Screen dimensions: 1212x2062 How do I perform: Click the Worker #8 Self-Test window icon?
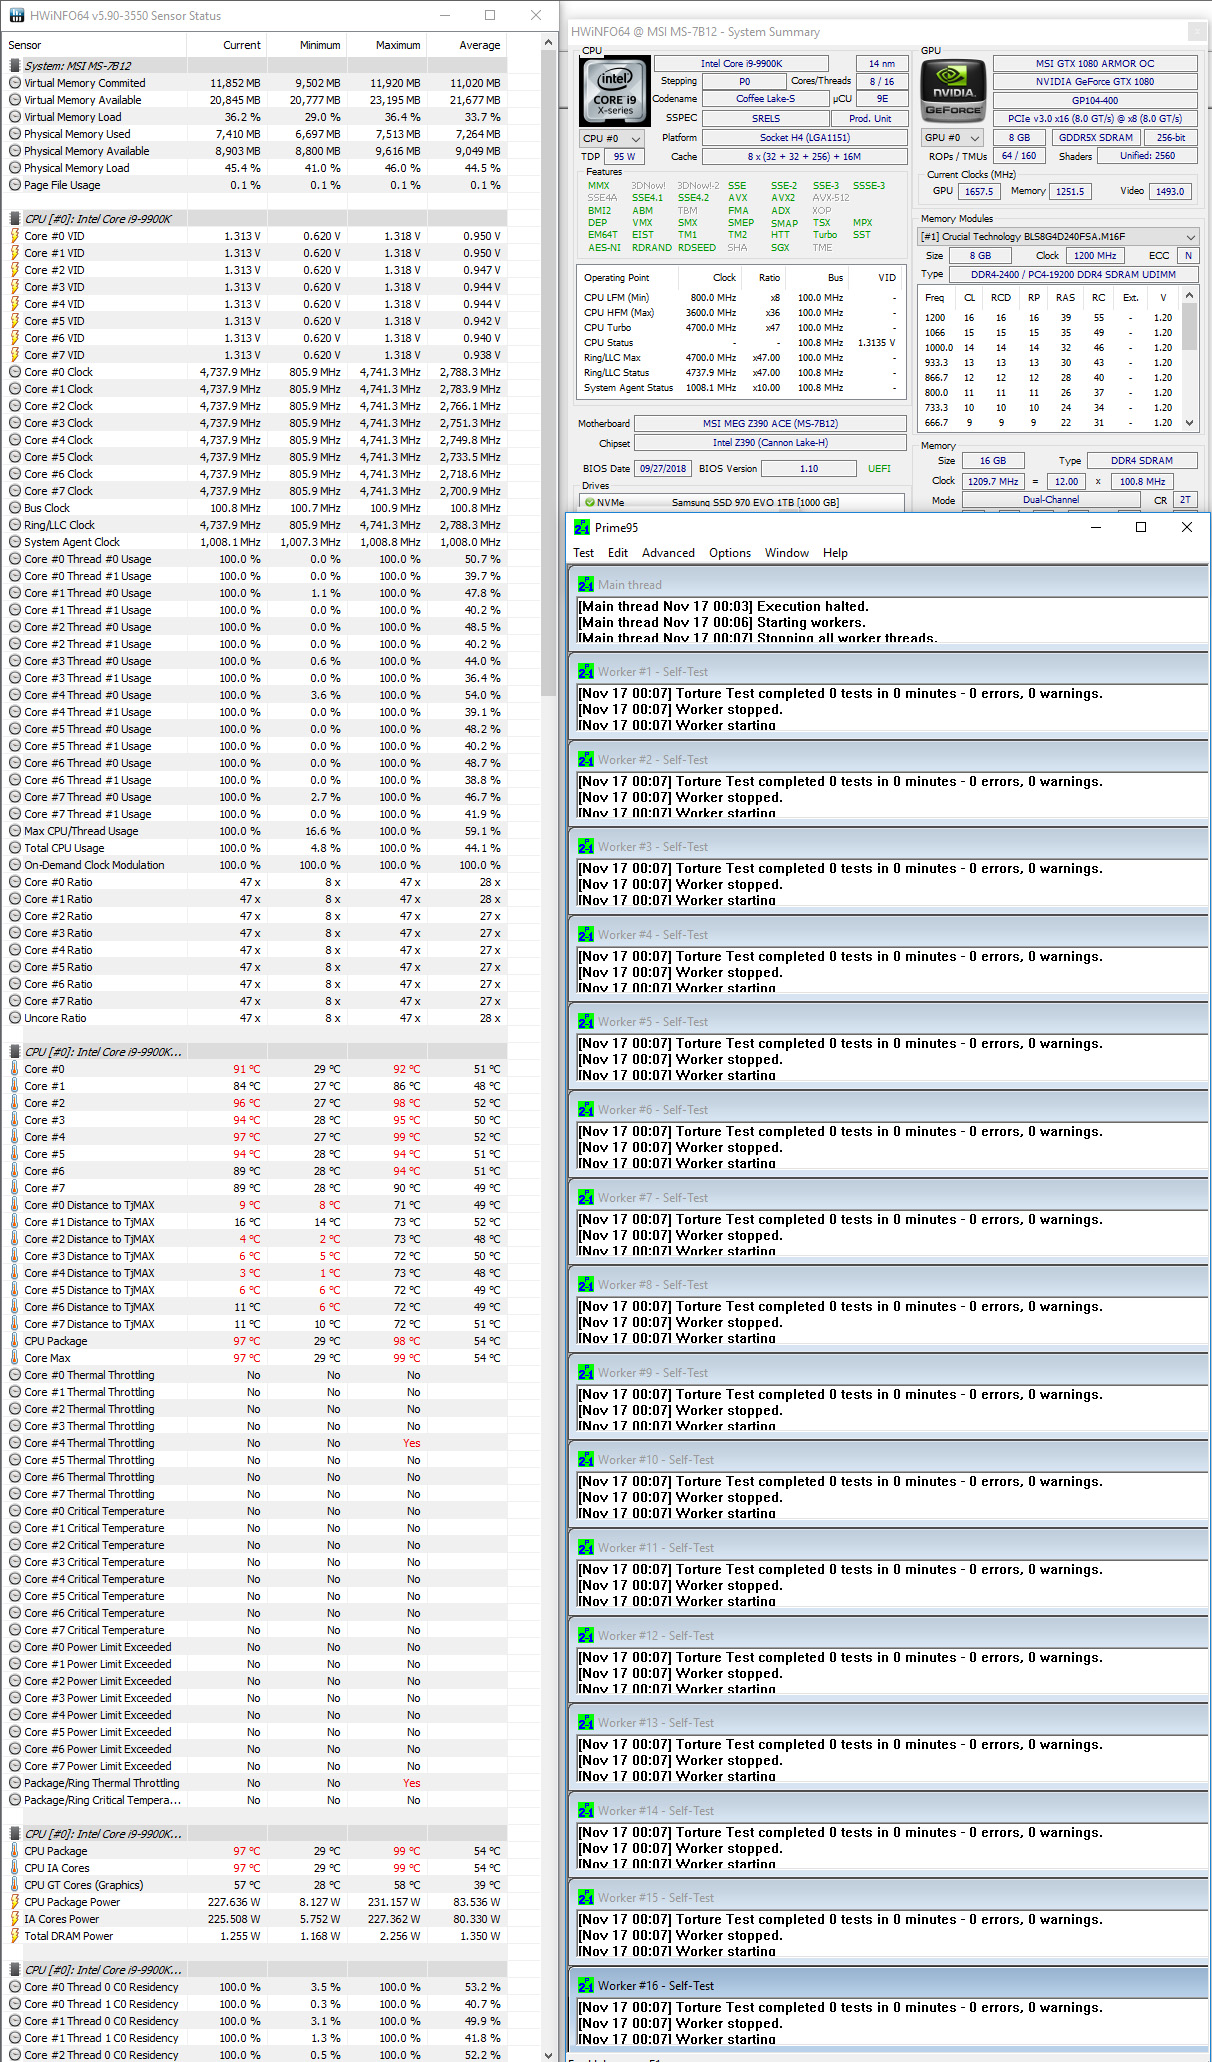586,1285
